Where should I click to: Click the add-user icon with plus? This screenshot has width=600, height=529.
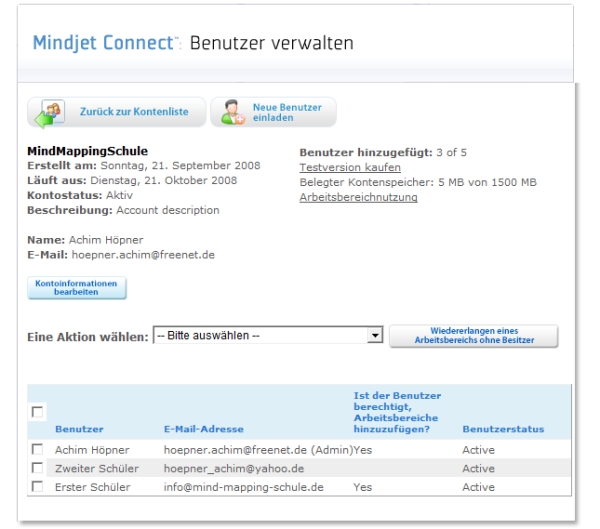click(x=233, y=112)
